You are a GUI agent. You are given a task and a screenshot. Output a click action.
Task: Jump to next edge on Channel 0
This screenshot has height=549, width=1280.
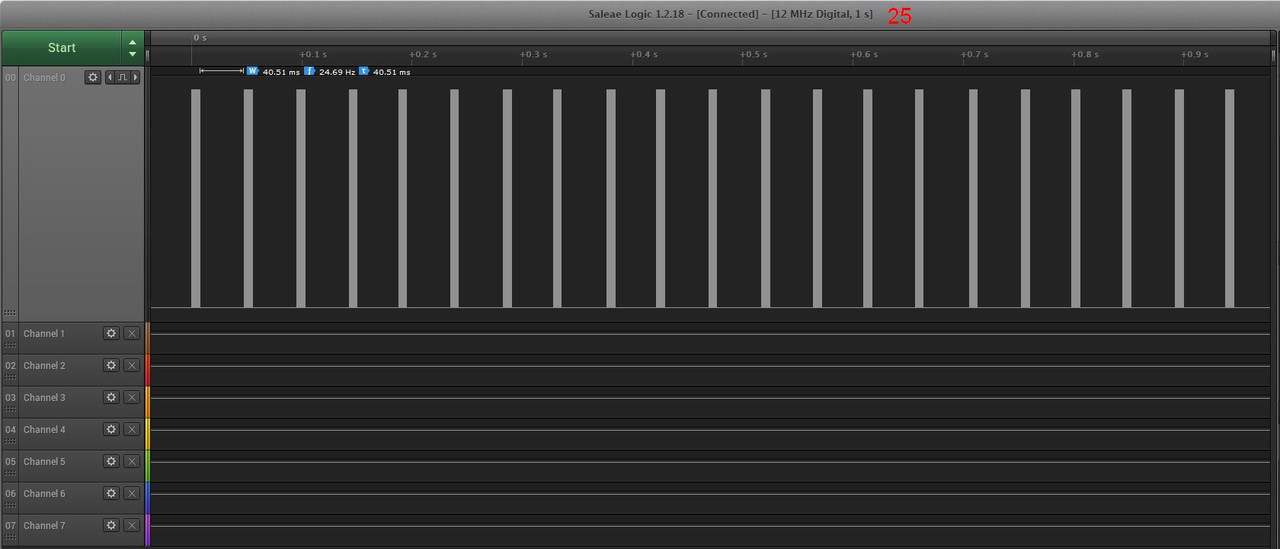tap(135, 77)
